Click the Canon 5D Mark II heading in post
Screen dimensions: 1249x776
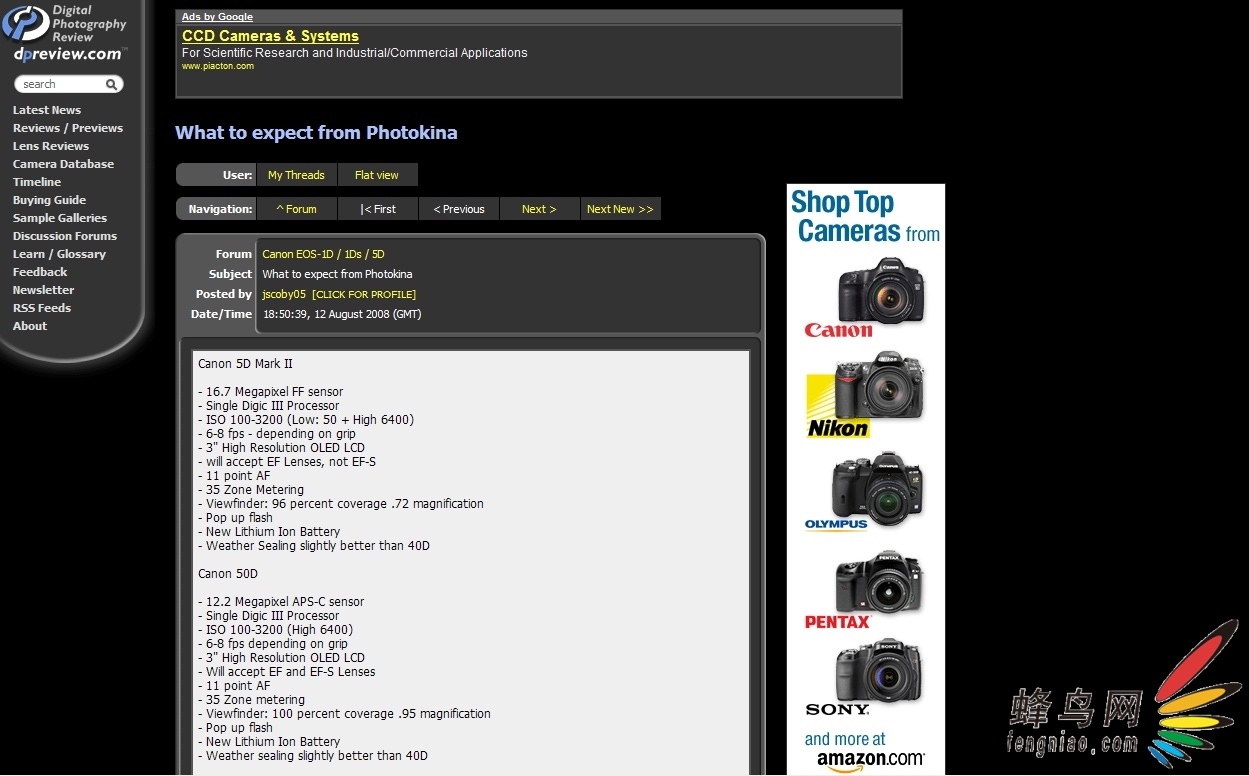(245, 364)
